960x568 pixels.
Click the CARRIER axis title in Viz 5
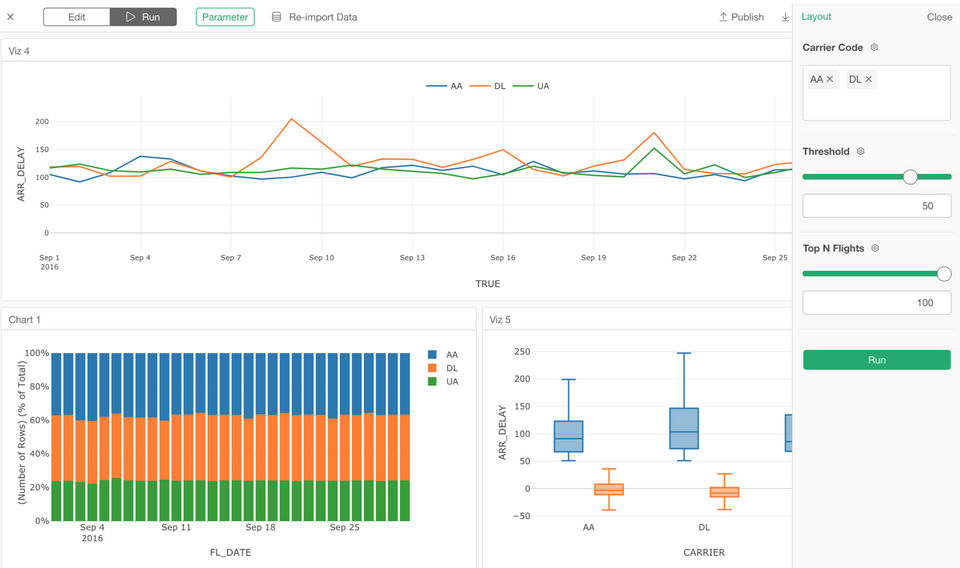click(704, 552)
